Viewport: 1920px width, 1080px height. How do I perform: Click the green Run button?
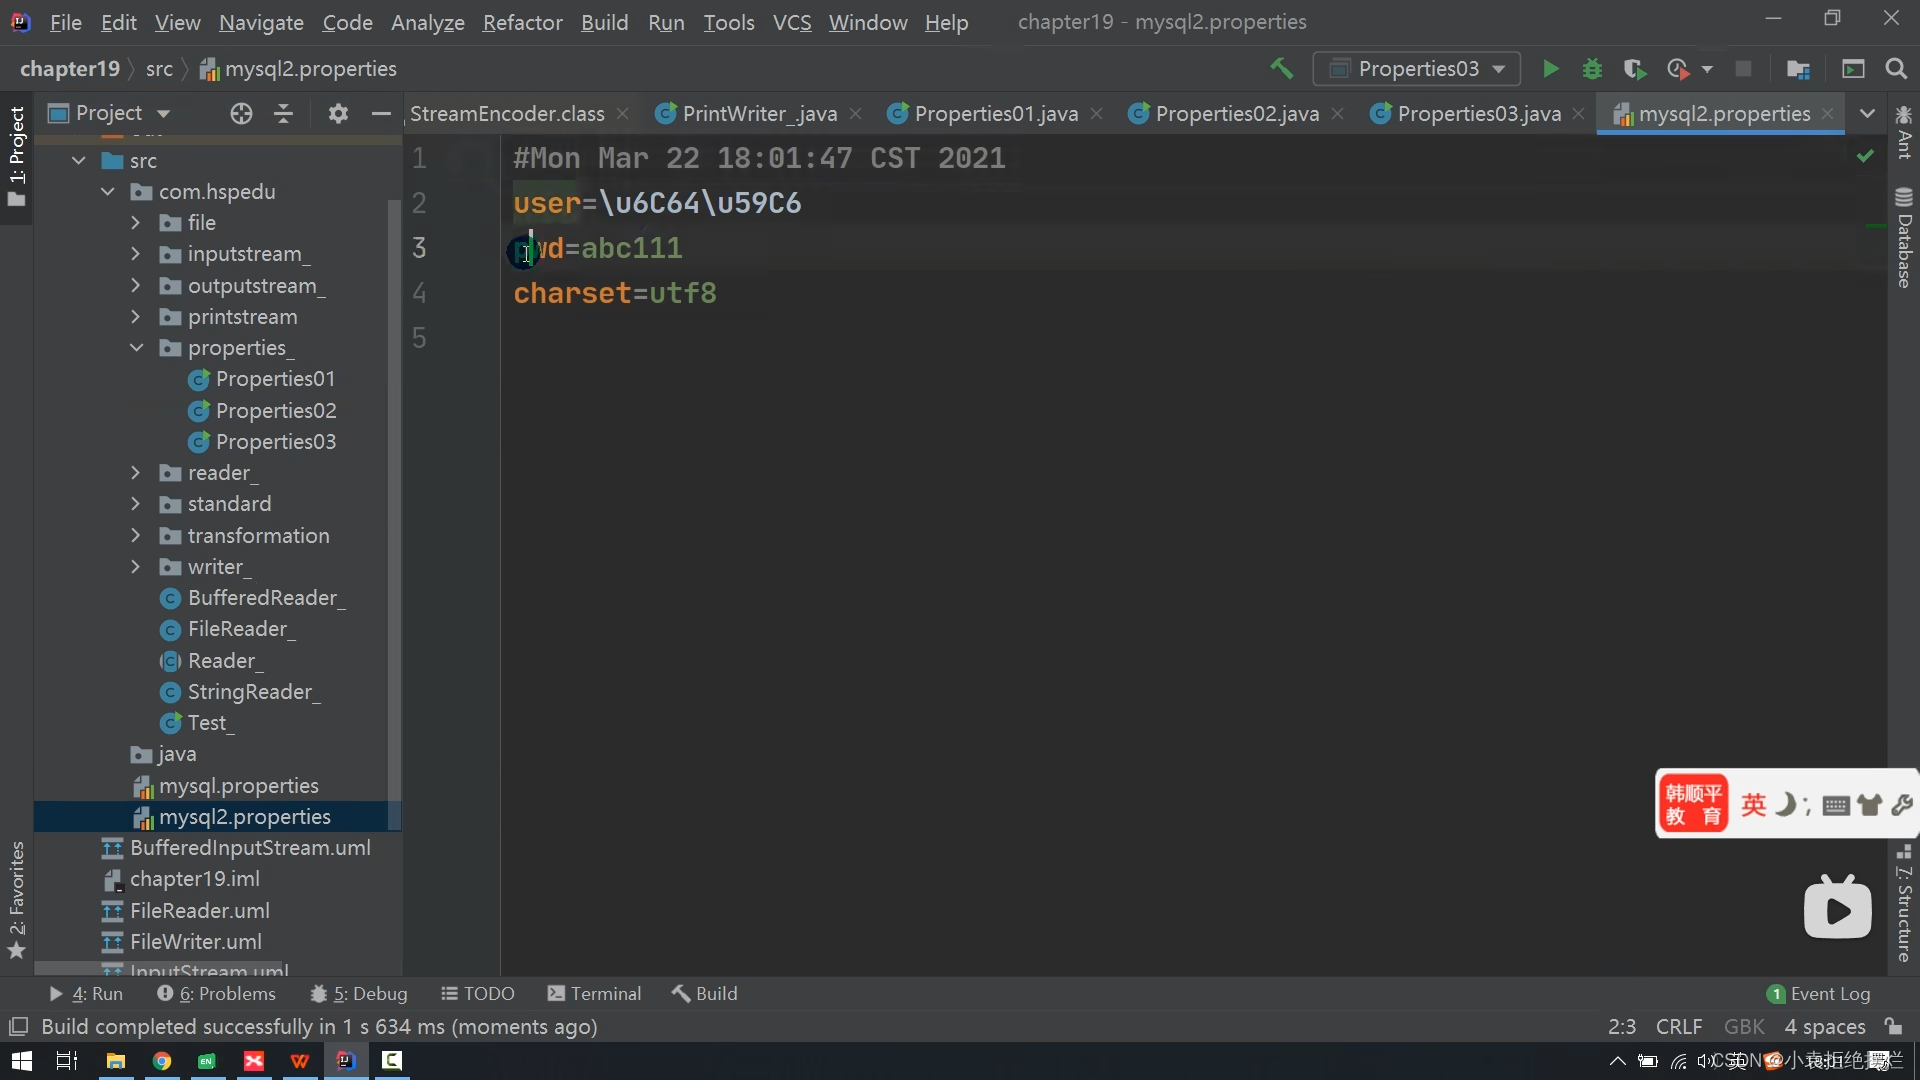1550,69
